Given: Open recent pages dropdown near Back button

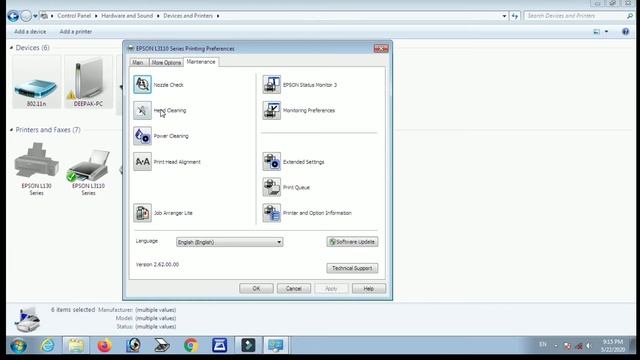Looking at the screenshot, I should click(36, 16).
